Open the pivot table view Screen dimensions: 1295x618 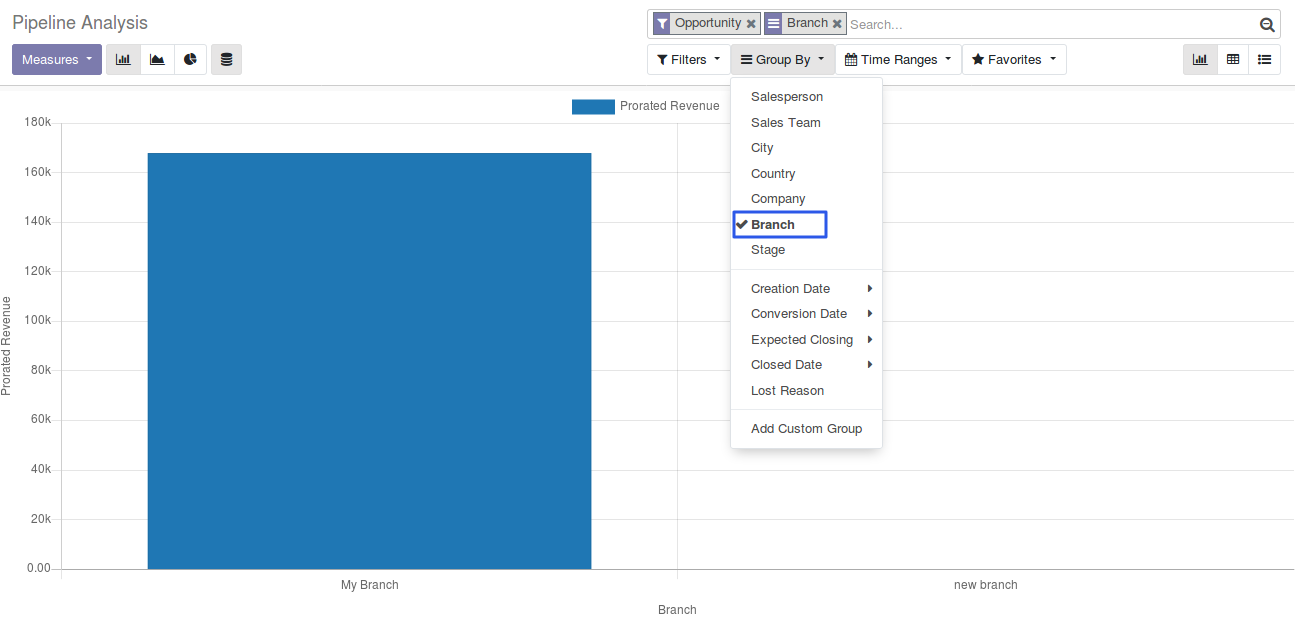pyautogui.click(x=1233, y=60)
